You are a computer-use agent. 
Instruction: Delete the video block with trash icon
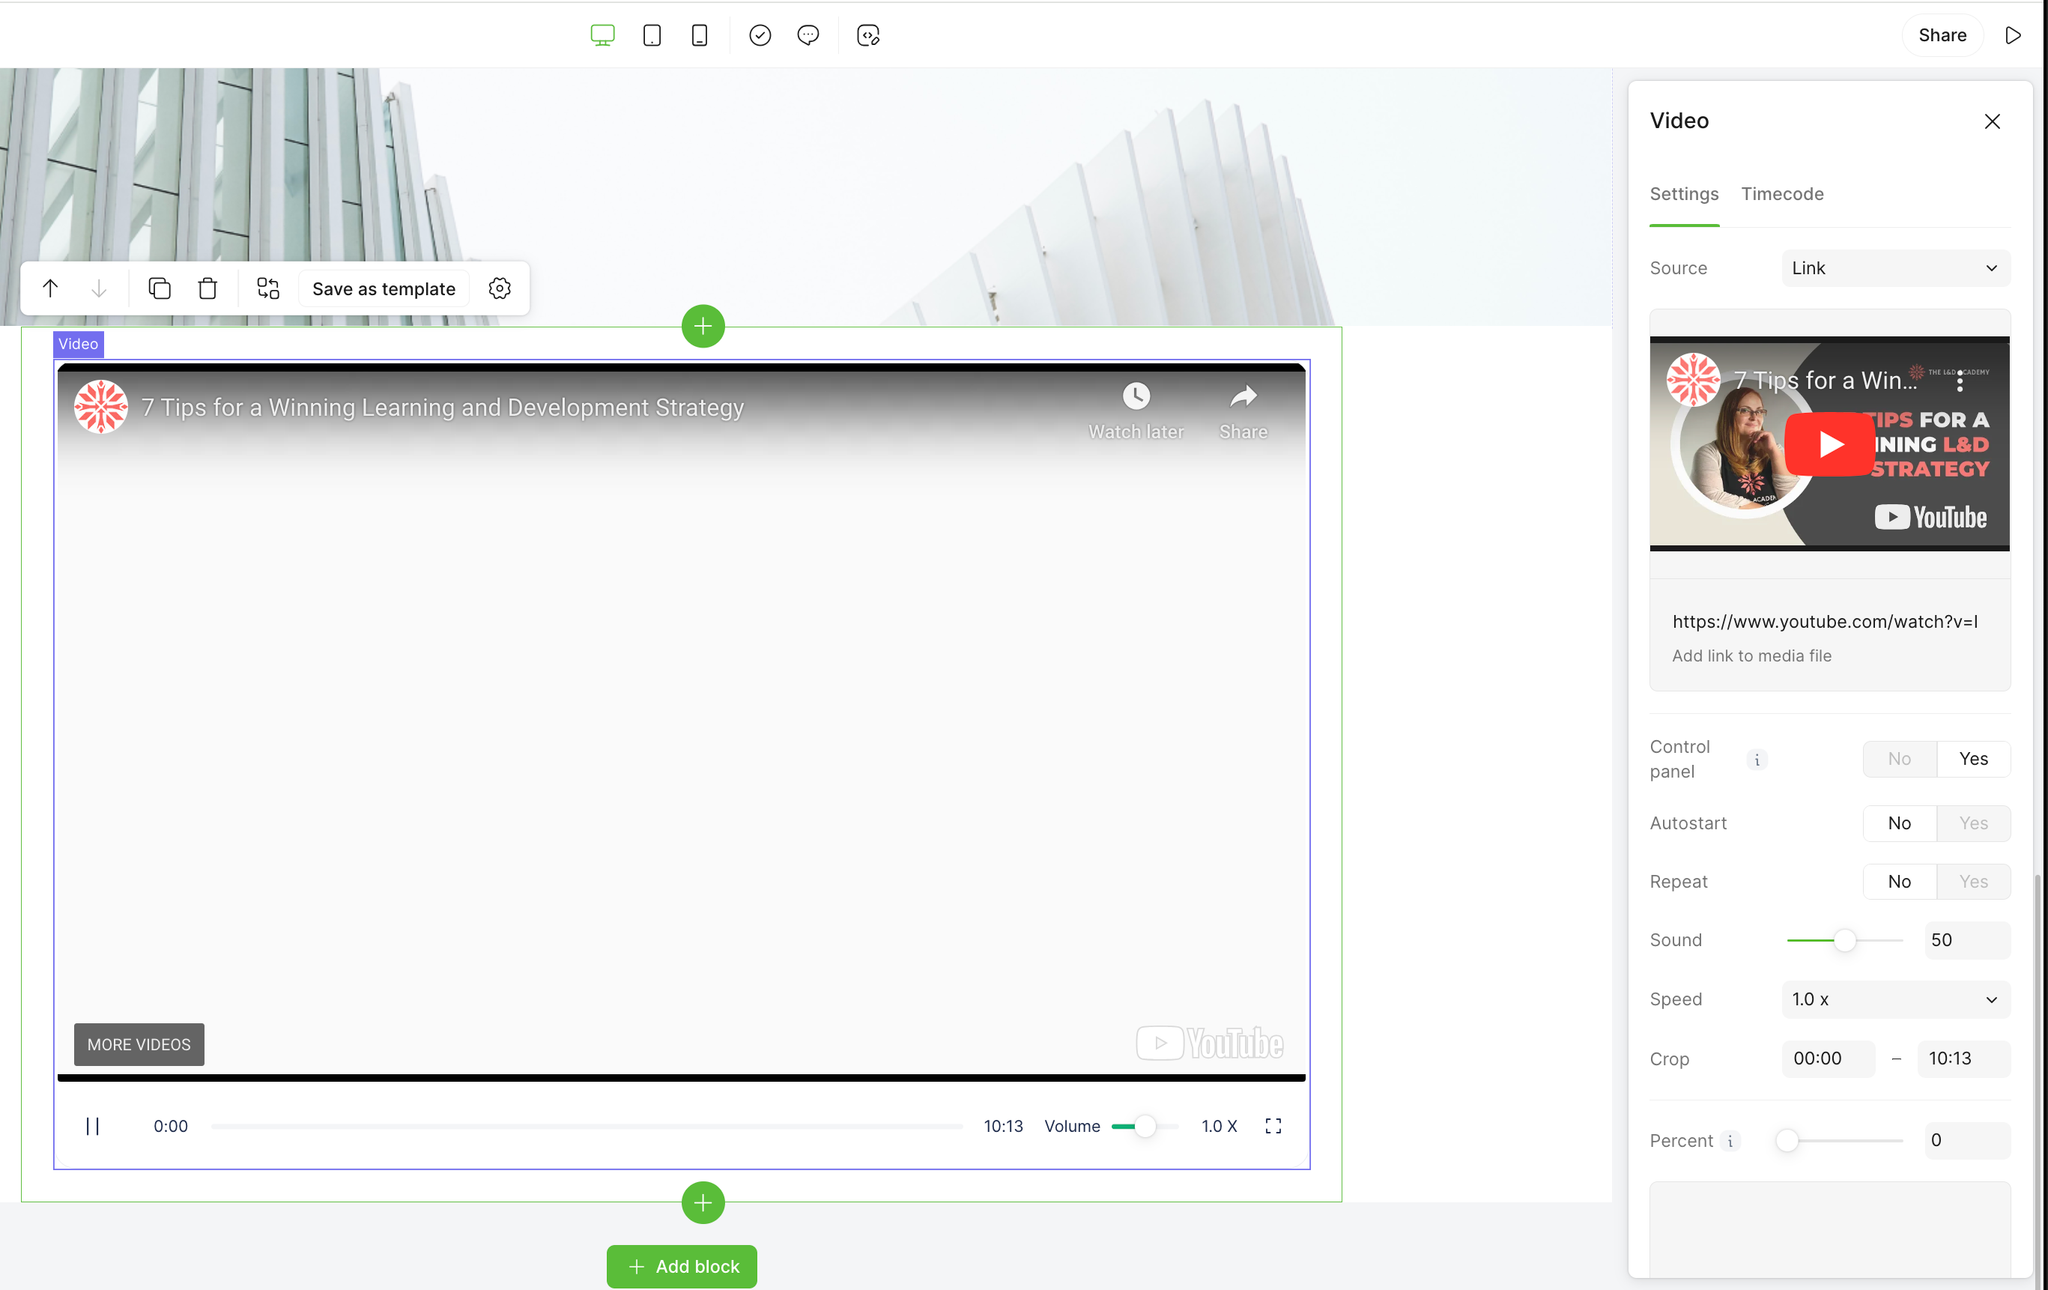coord(208,289)
